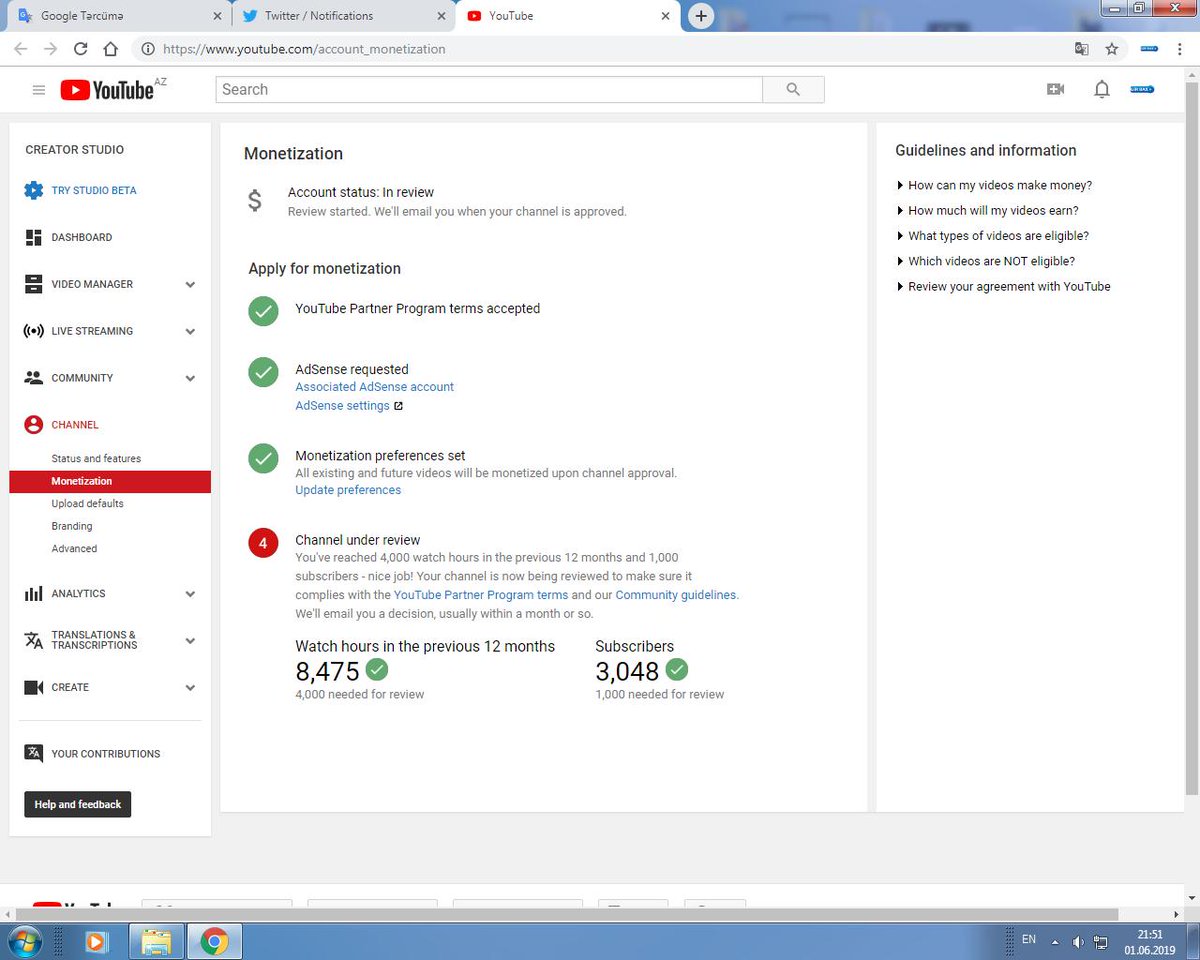This screenshot has width=1200, height=960.
Task: Click the translate page icon in address bar
Action: pyautogui.click(x=1081, y=48)
